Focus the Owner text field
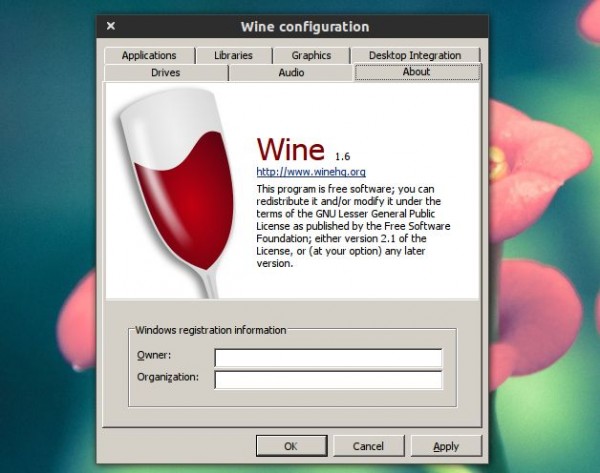Viewport: 600px width, 473px height. point(327,357)
